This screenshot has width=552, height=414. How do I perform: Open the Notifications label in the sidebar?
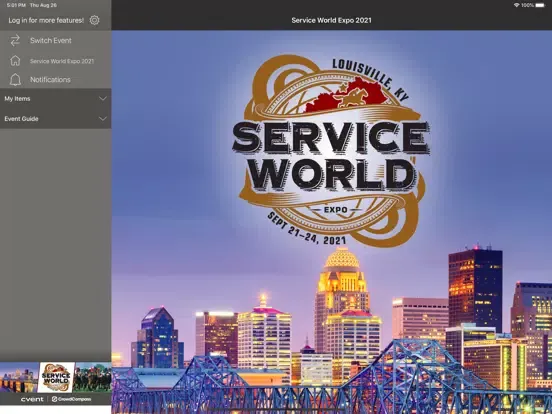point(50,80)
